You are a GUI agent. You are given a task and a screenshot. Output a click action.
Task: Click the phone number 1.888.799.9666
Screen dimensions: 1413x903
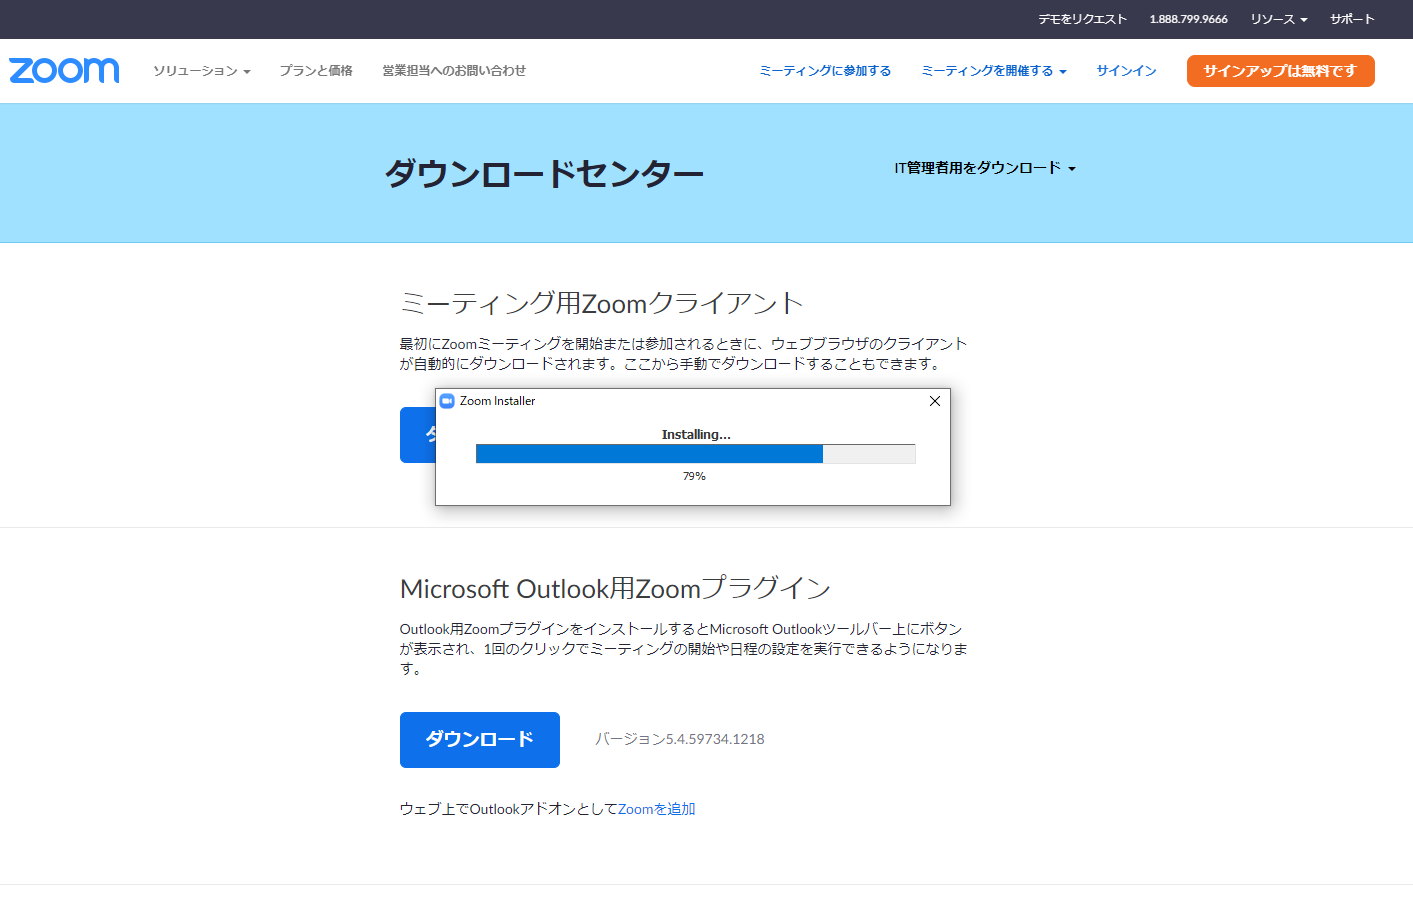[x=1189, y=19]
